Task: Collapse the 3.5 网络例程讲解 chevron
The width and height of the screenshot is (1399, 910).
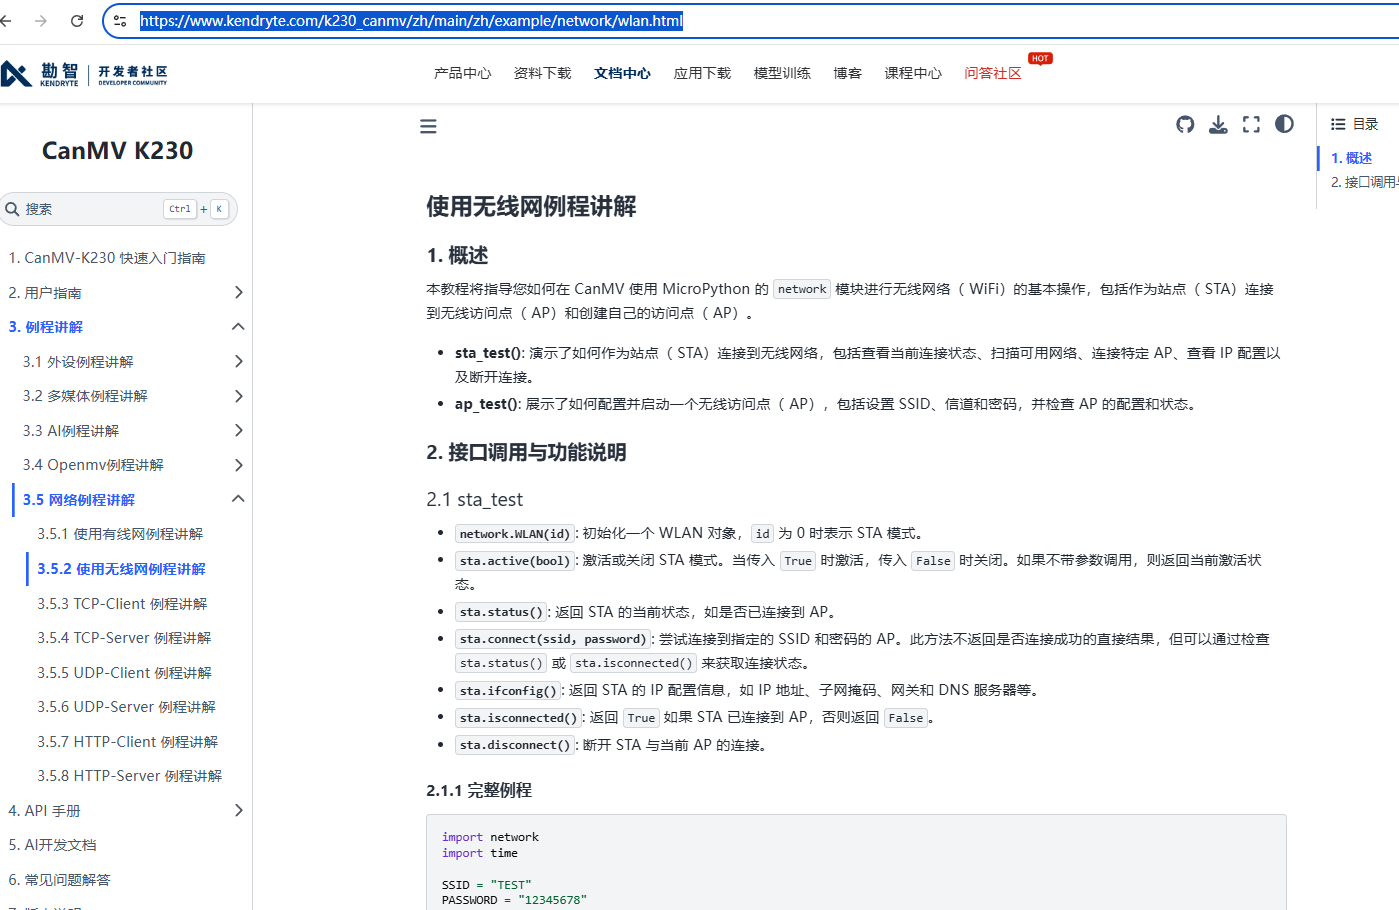Action: pyautogui.click(x=238, y=499)
